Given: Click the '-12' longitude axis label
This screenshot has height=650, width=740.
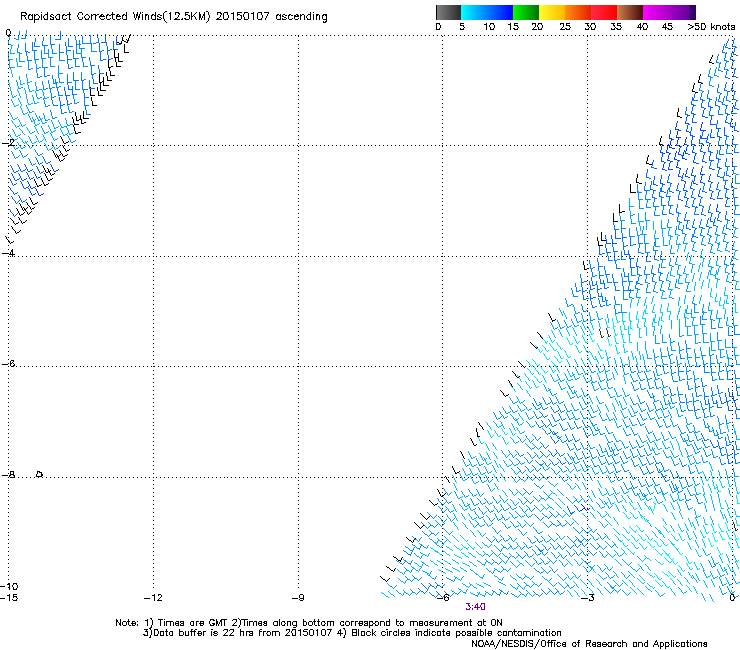Looking at the screenshot, I should (153, 598).
